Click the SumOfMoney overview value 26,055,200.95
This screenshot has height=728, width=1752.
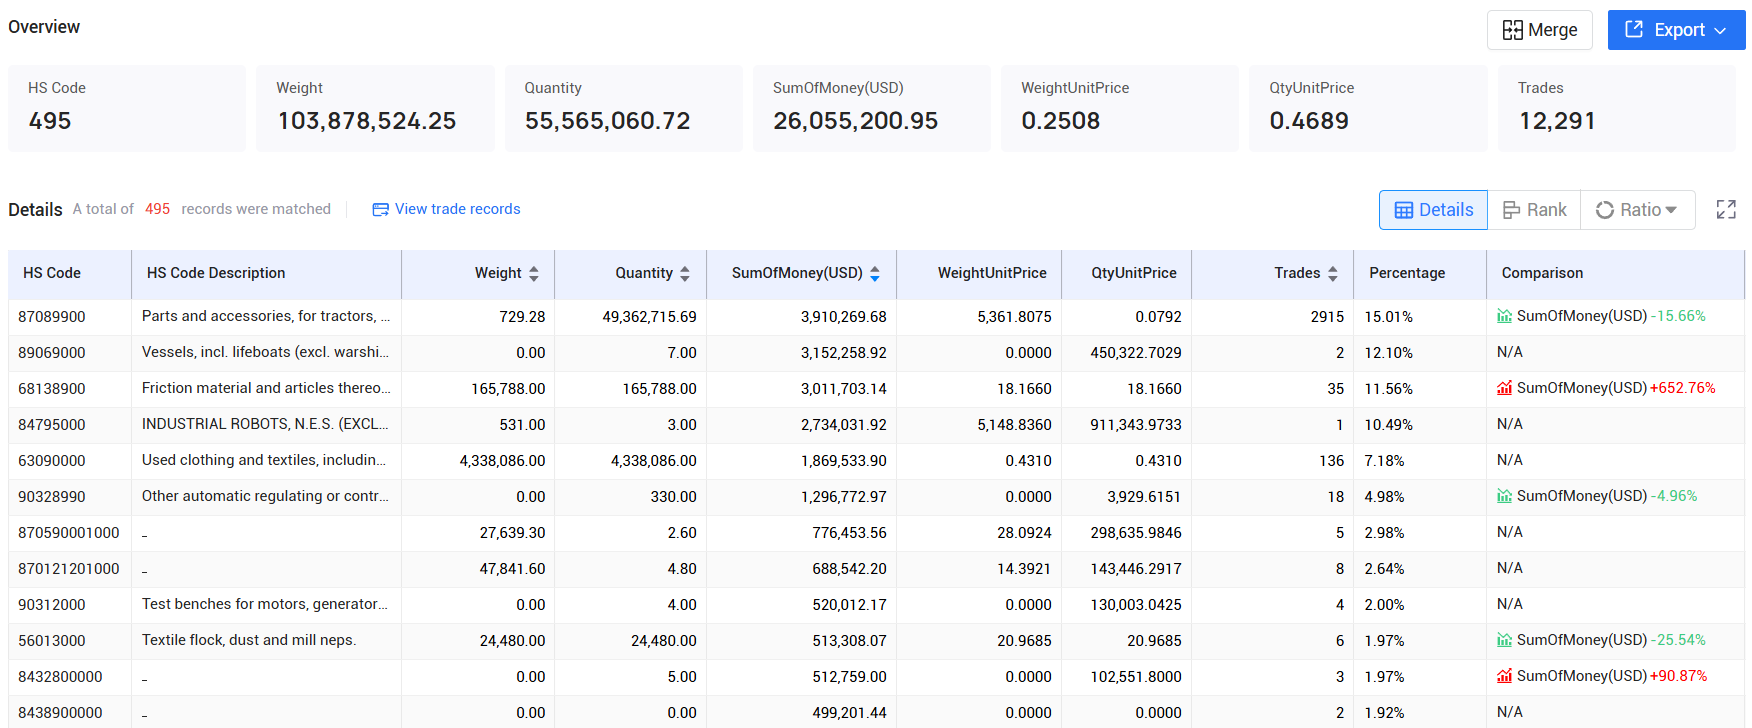(855, 121)
